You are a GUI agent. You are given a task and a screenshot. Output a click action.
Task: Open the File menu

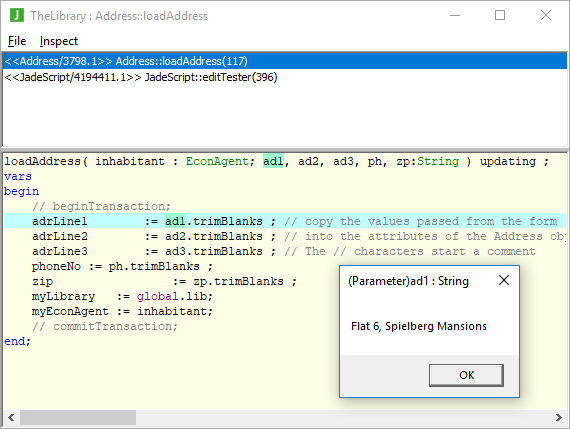pyautogui.click(x=17, y=41)
